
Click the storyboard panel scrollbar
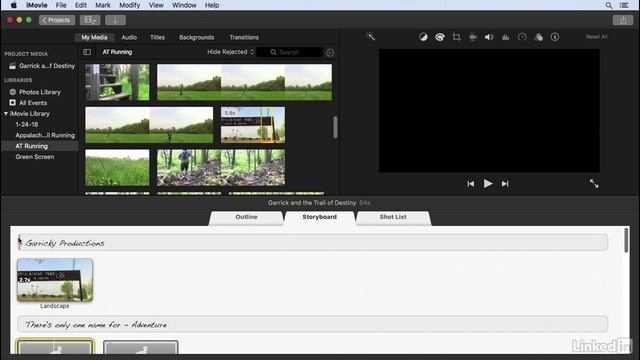pos(626,240)
